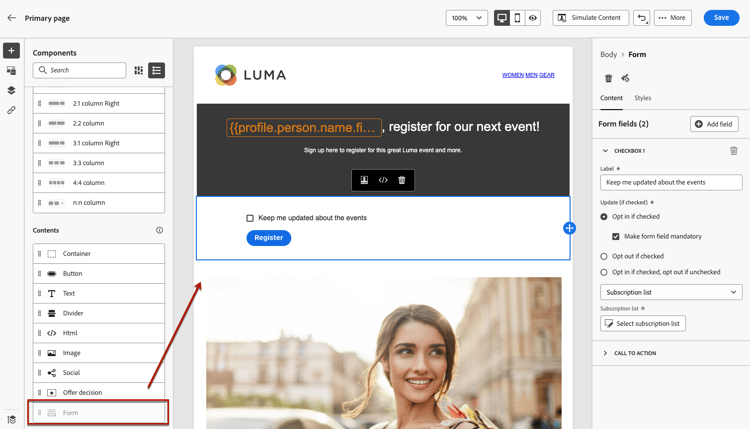Screen dimensions: 750x429
Task: Open the layers tree icon in left sidebar
Action: pos(11,90)
